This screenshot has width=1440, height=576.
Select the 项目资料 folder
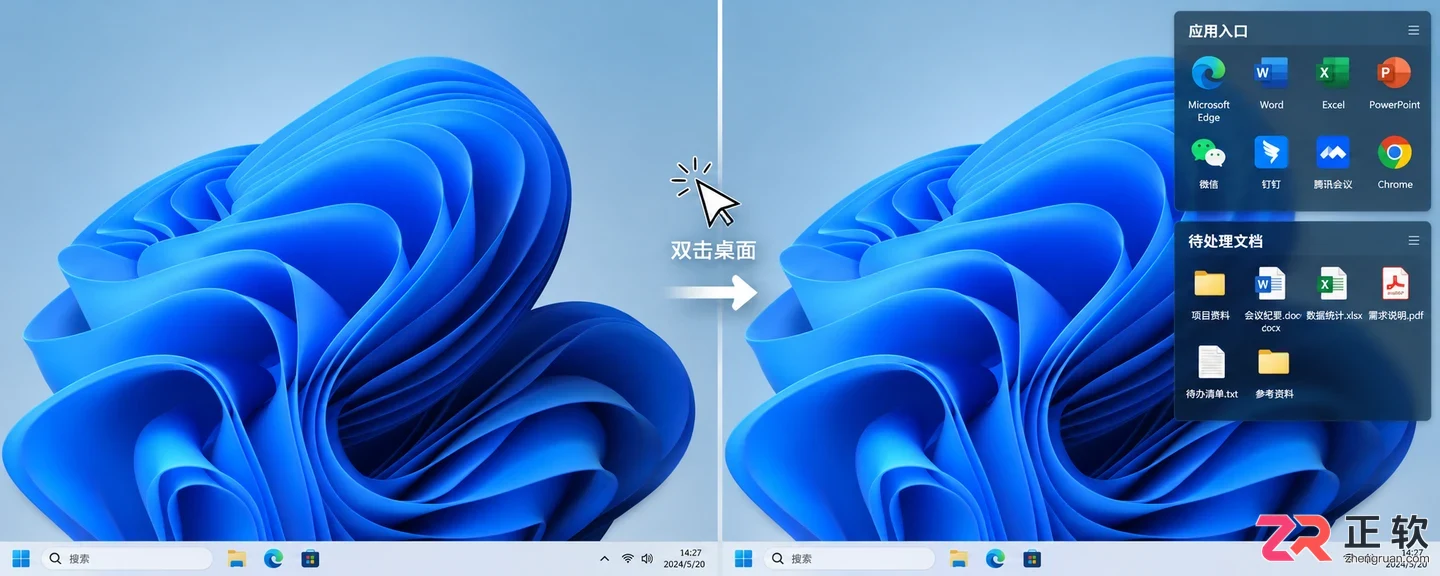coord(1210,284)
